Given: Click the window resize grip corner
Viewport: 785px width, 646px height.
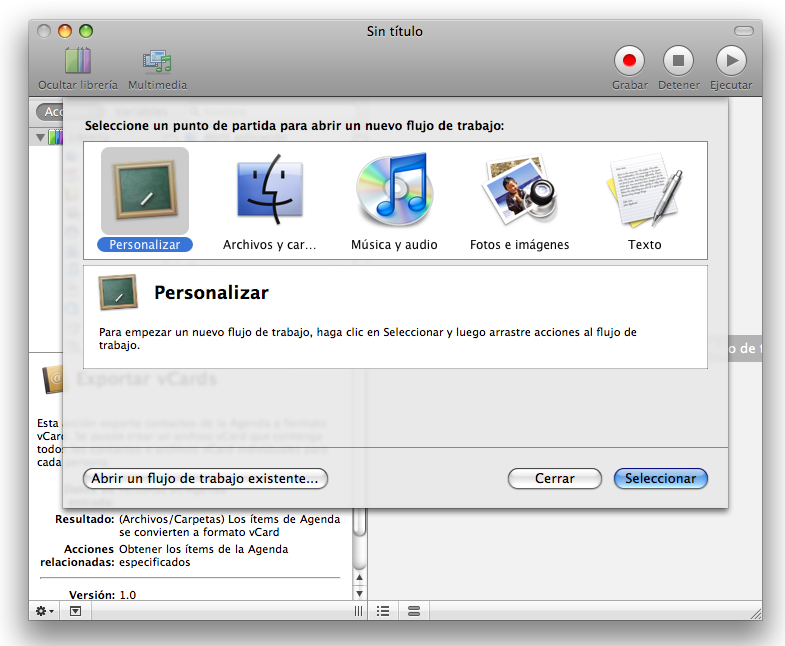Looking at the screenshot, I should (x=756, y=614).
